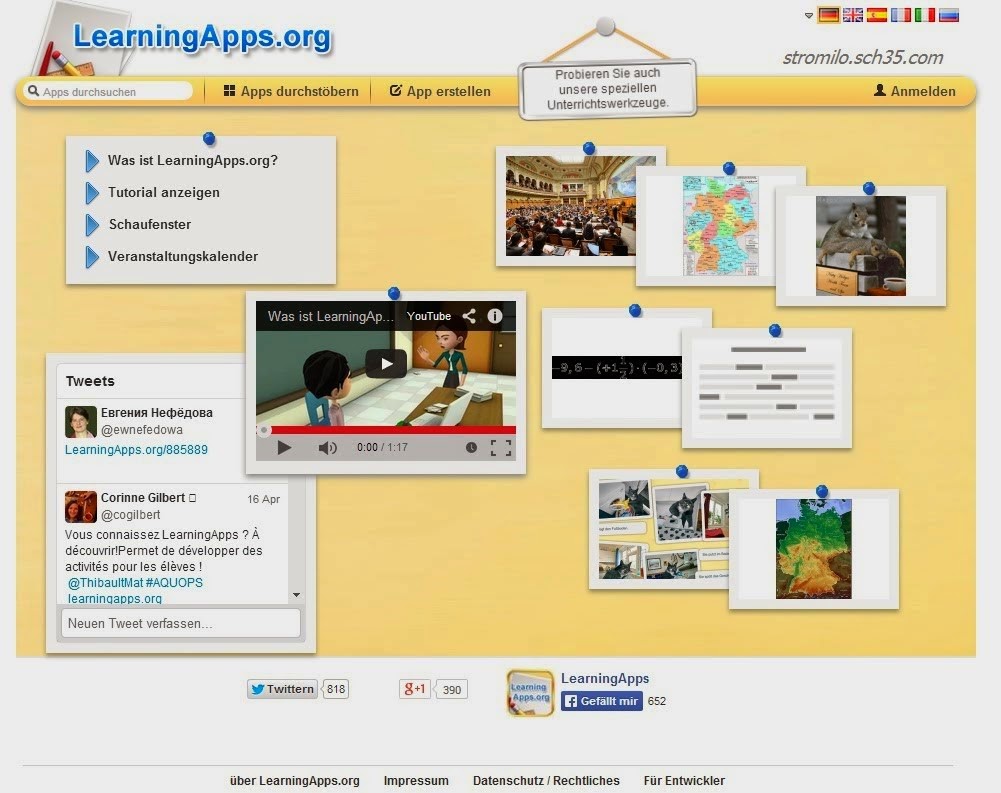Viewport: 1001px width, 793px height.
Task: Open the grey text-lines app card
Action: (767, 388)
